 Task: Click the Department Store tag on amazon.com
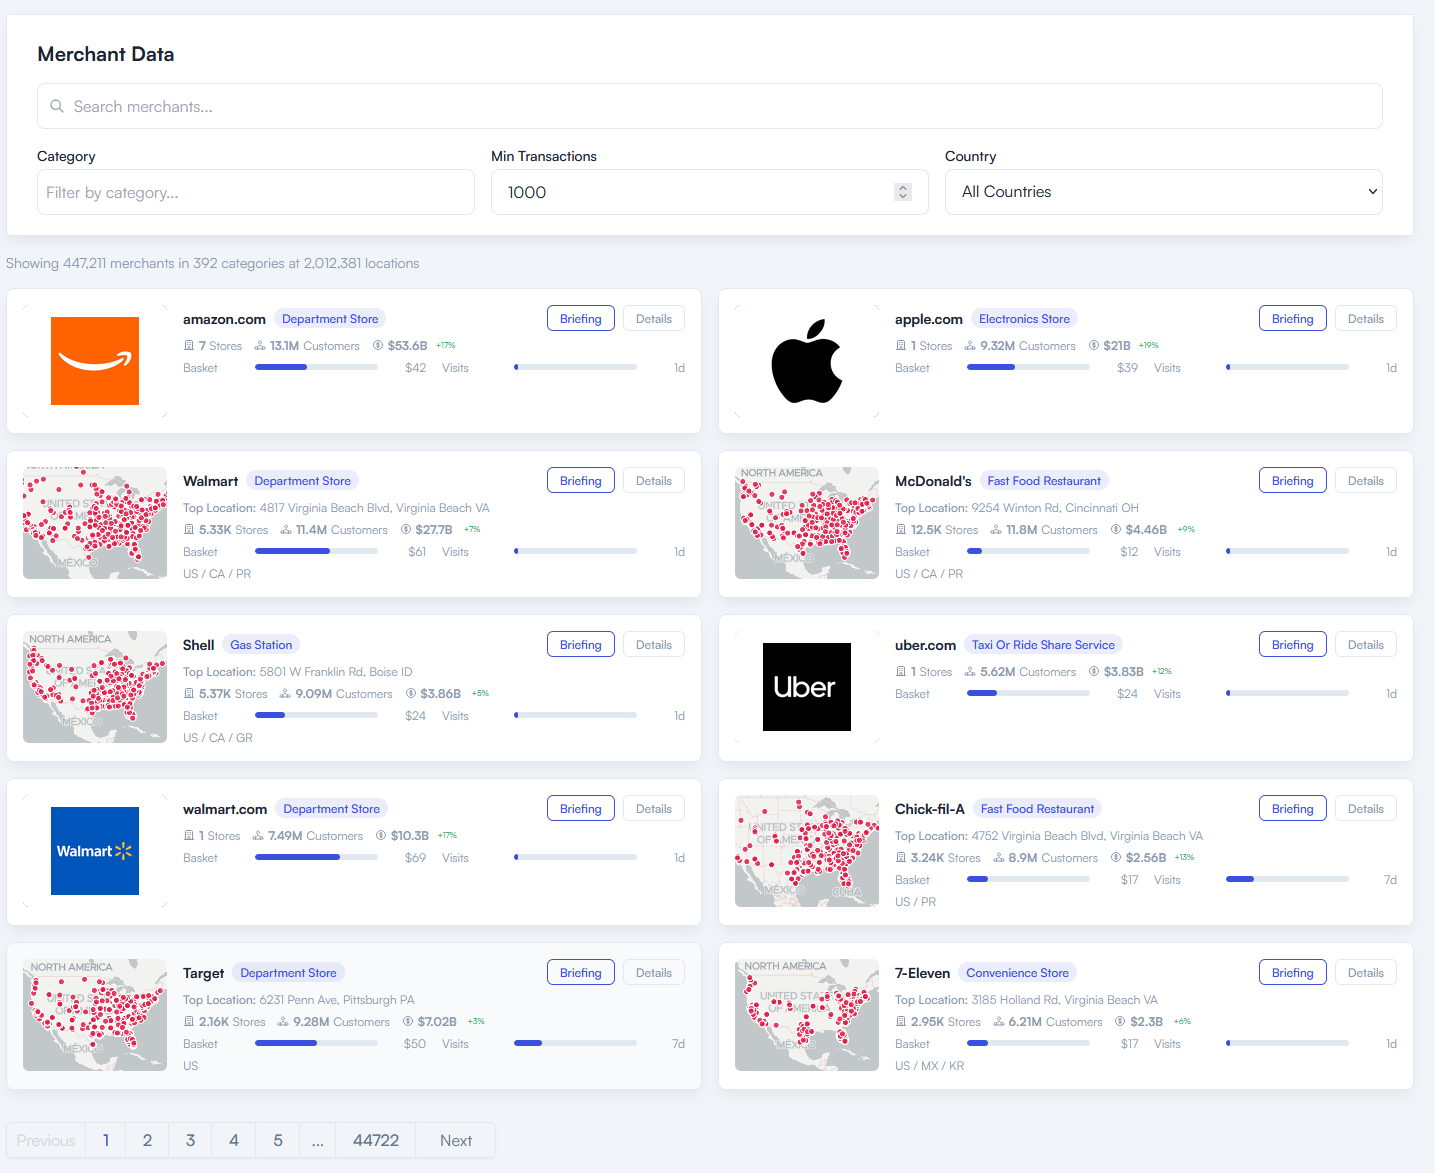(x=330, y=319)
